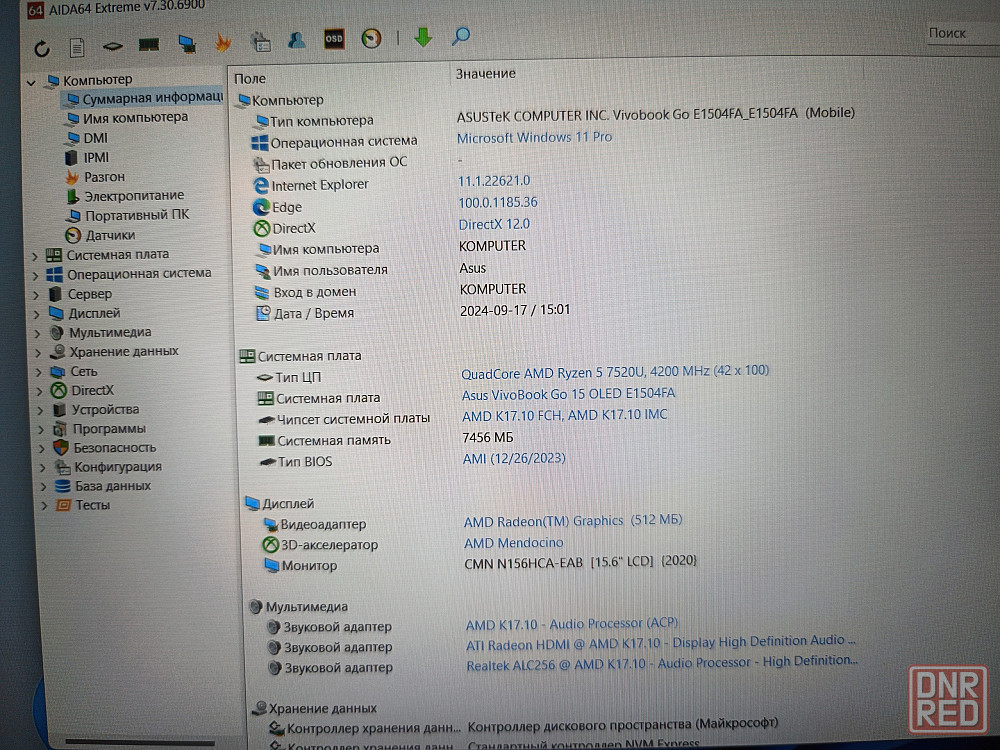Click the Значение column header
Image resolution: width=1000 pixels, height=750 pixels.
pyautogui.click(x=486, y=74)
